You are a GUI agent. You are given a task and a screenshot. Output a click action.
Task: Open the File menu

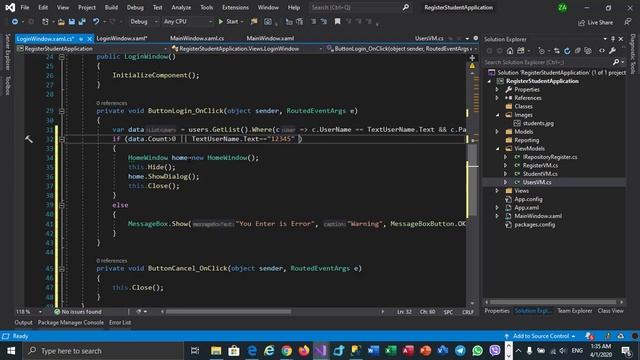[x=25, y=7]
